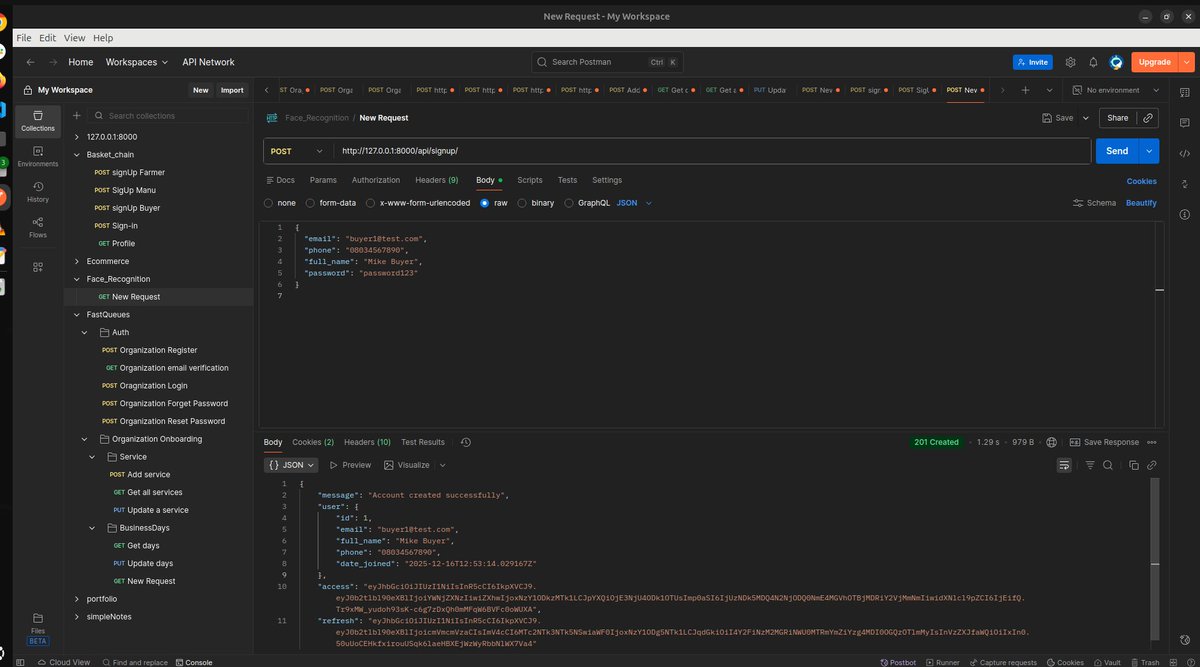
Task: Open the Collections sidebar panel
Action: pos(37,122)
